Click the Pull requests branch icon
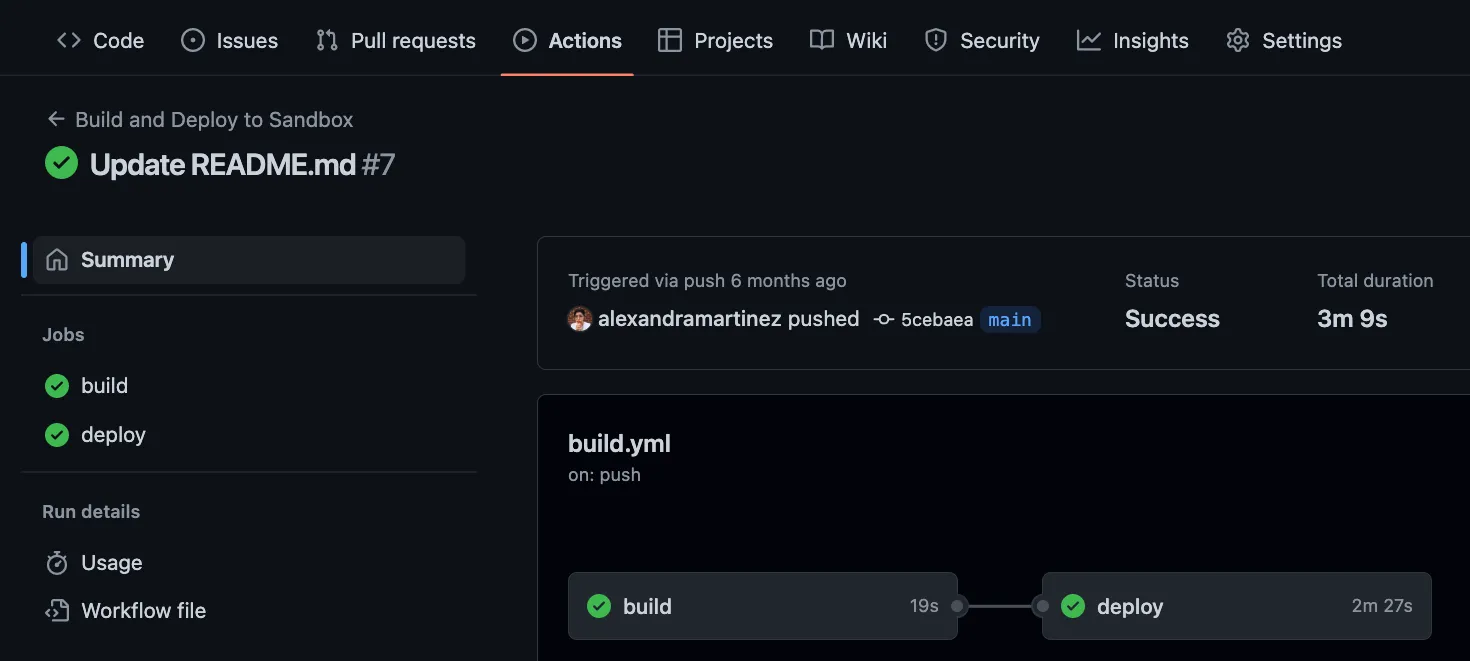 pos(327,41)
